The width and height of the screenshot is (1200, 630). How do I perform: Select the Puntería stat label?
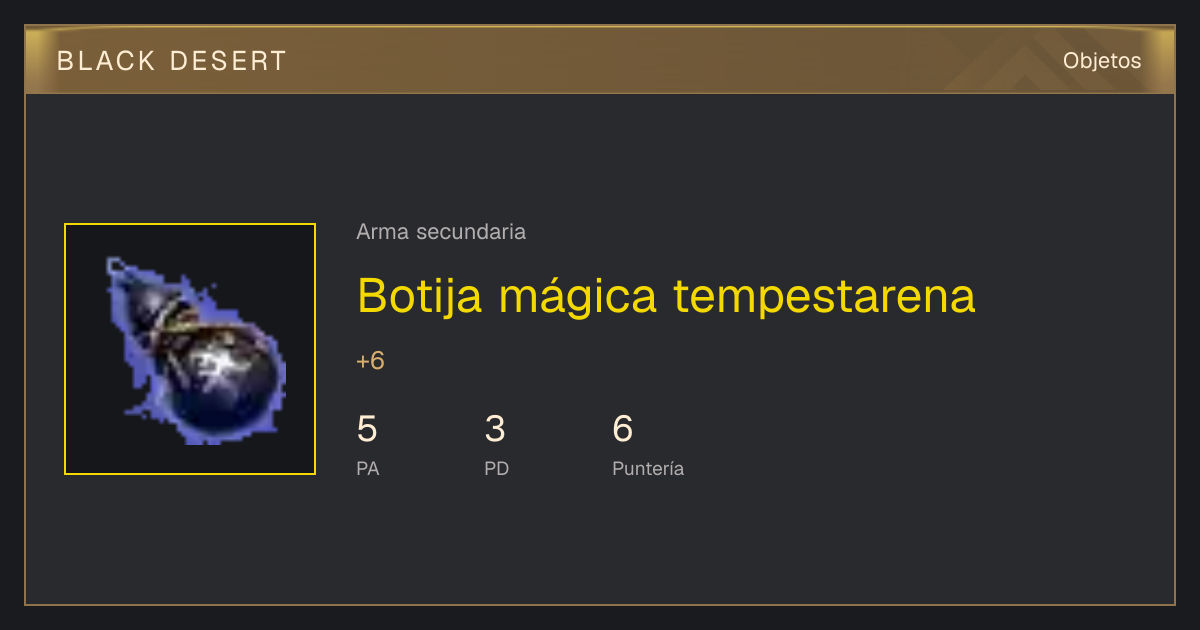(648, 468)
